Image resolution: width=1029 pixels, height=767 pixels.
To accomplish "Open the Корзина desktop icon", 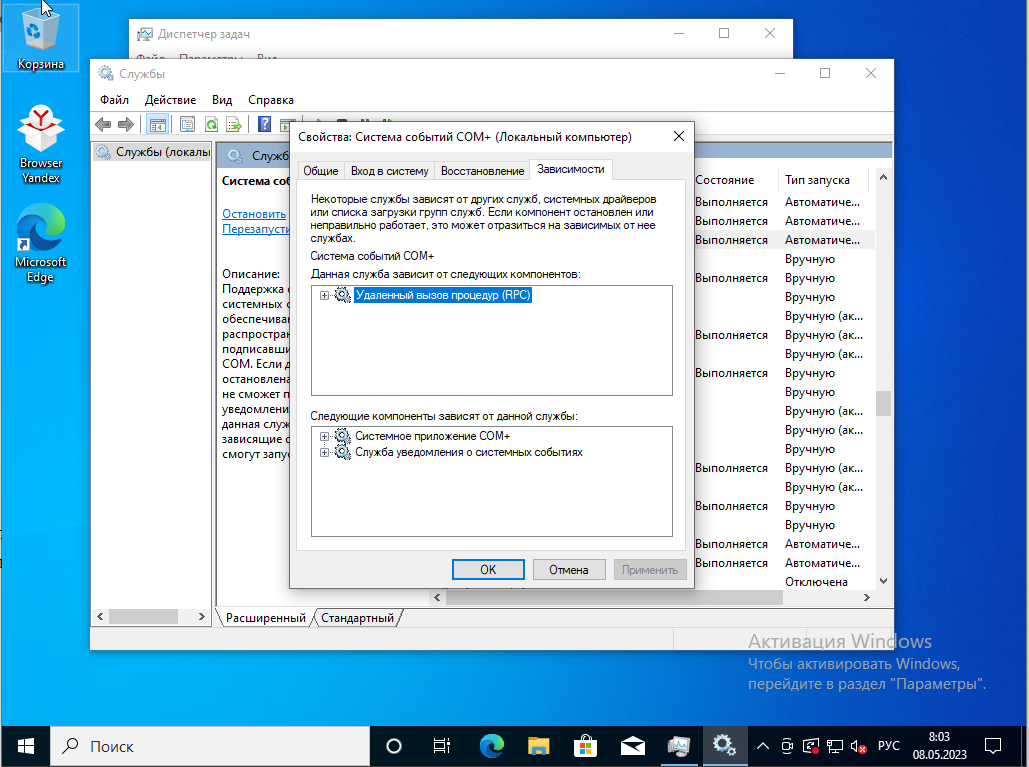I will pos(41,38).
